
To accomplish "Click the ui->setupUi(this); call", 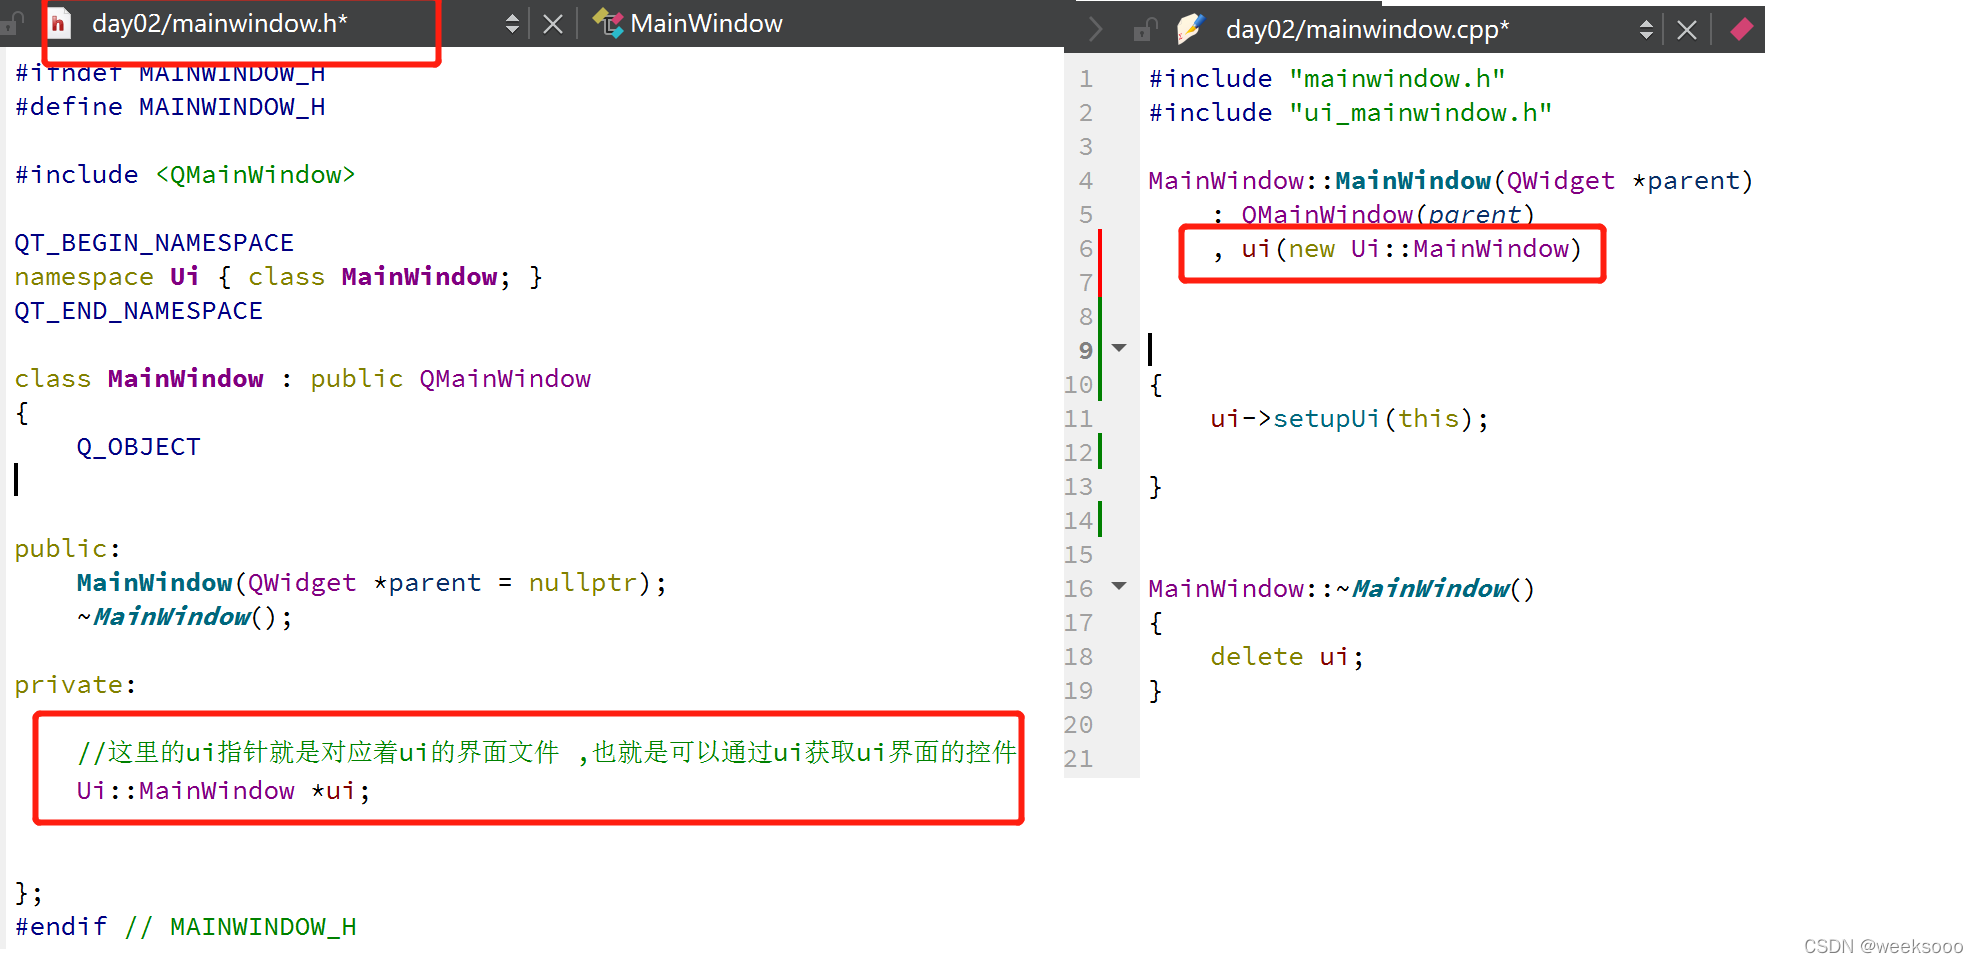I will [1349, 419].
